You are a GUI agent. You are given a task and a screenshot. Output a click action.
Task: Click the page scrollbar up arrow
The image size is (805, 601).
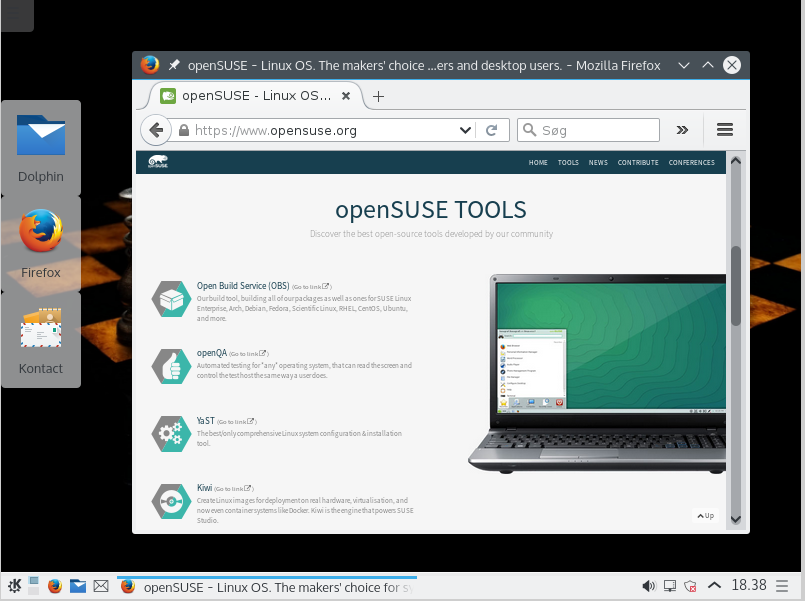(x=735, y=161)
